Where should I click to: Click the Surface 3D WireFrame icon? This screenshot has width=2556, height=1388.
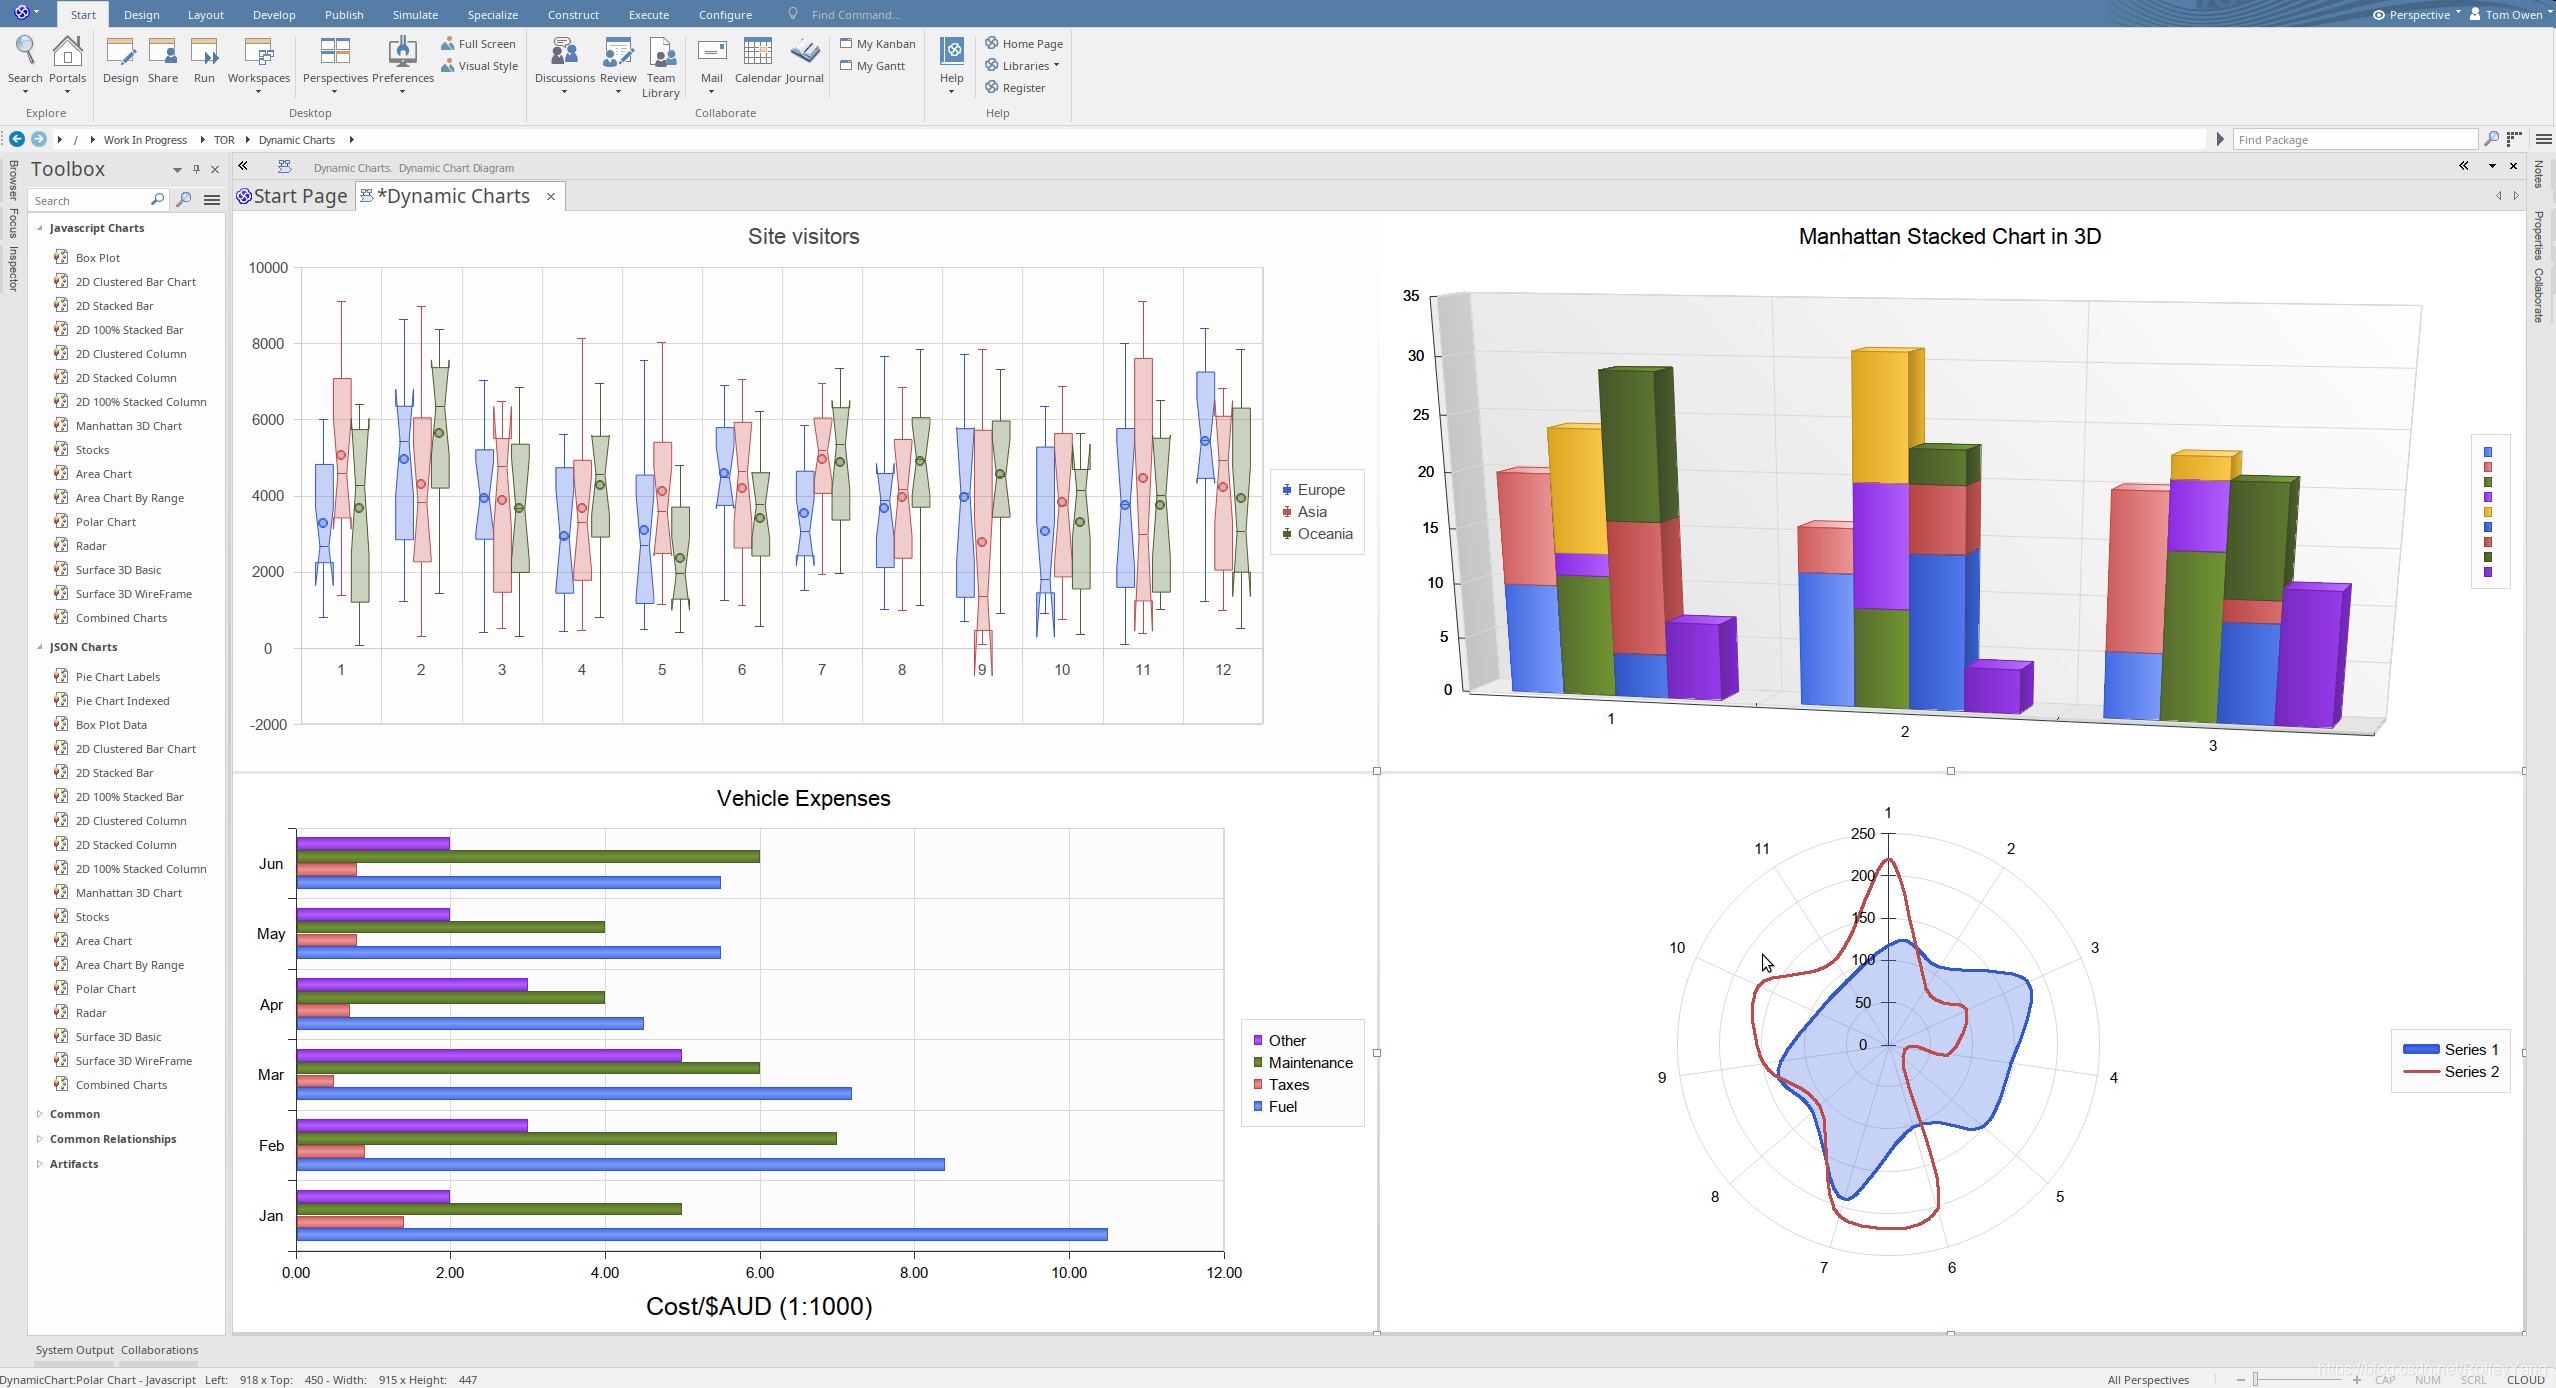[x=62, y=593]
